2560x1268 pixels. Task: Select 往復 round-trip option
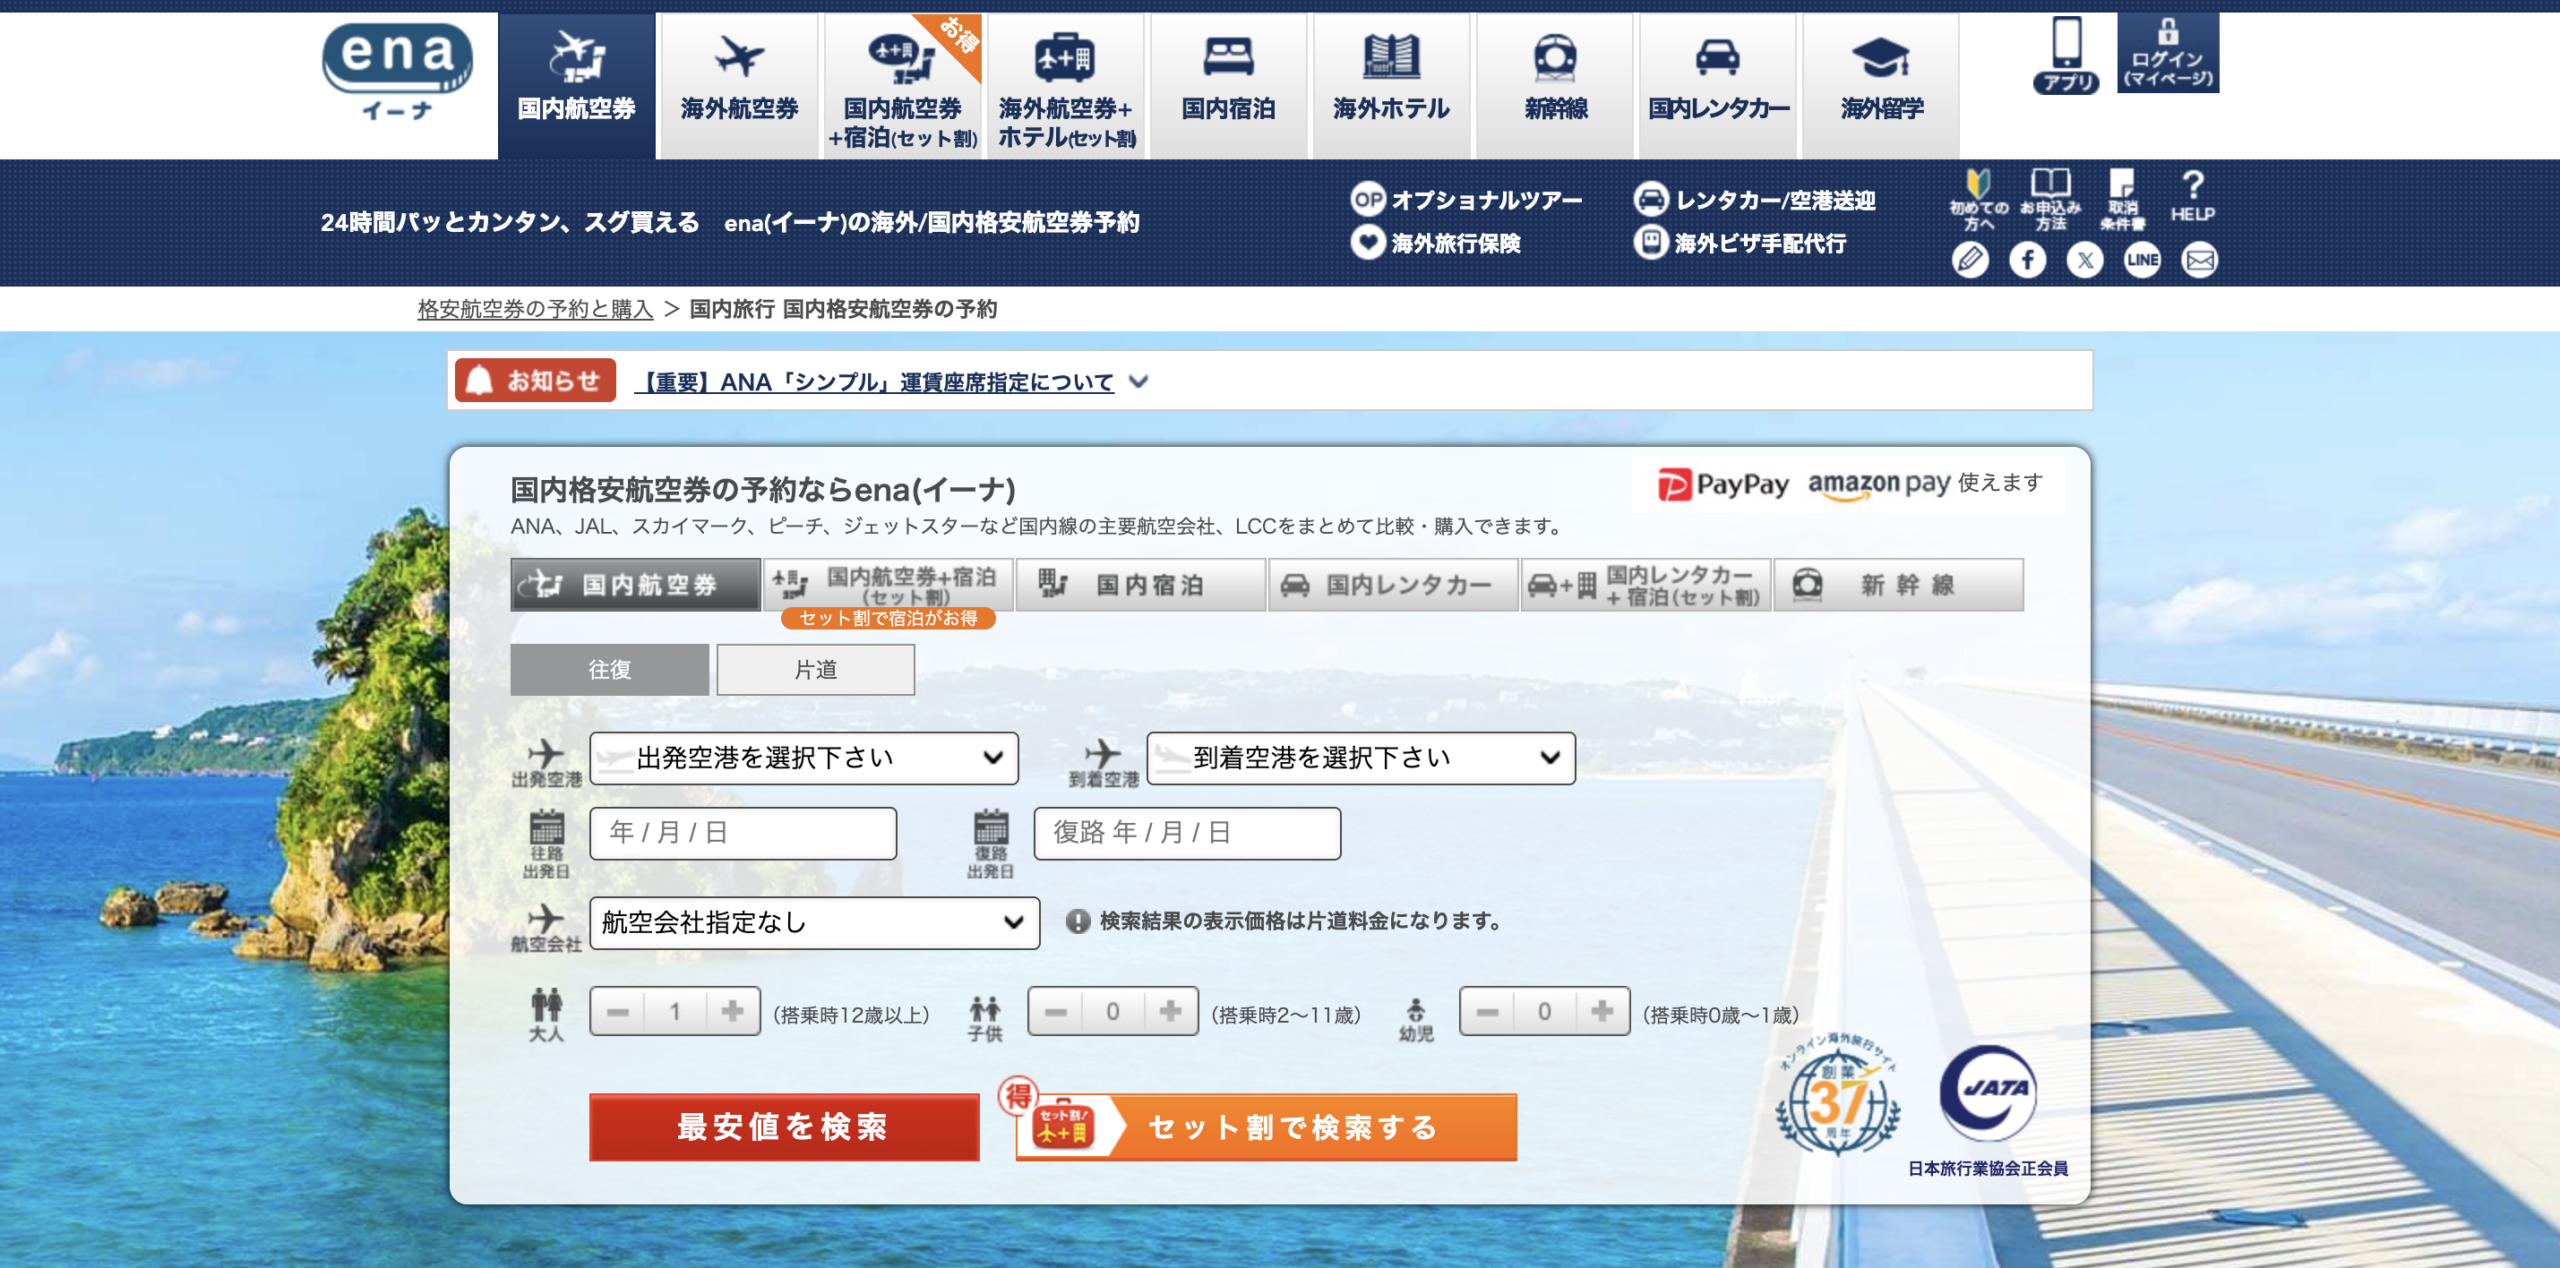(x=610, y=670)
